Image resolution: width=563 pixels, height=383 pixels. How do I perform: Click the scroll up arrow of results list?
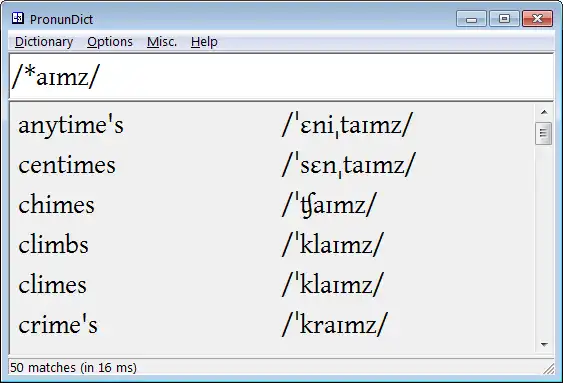tap(544, 112)
